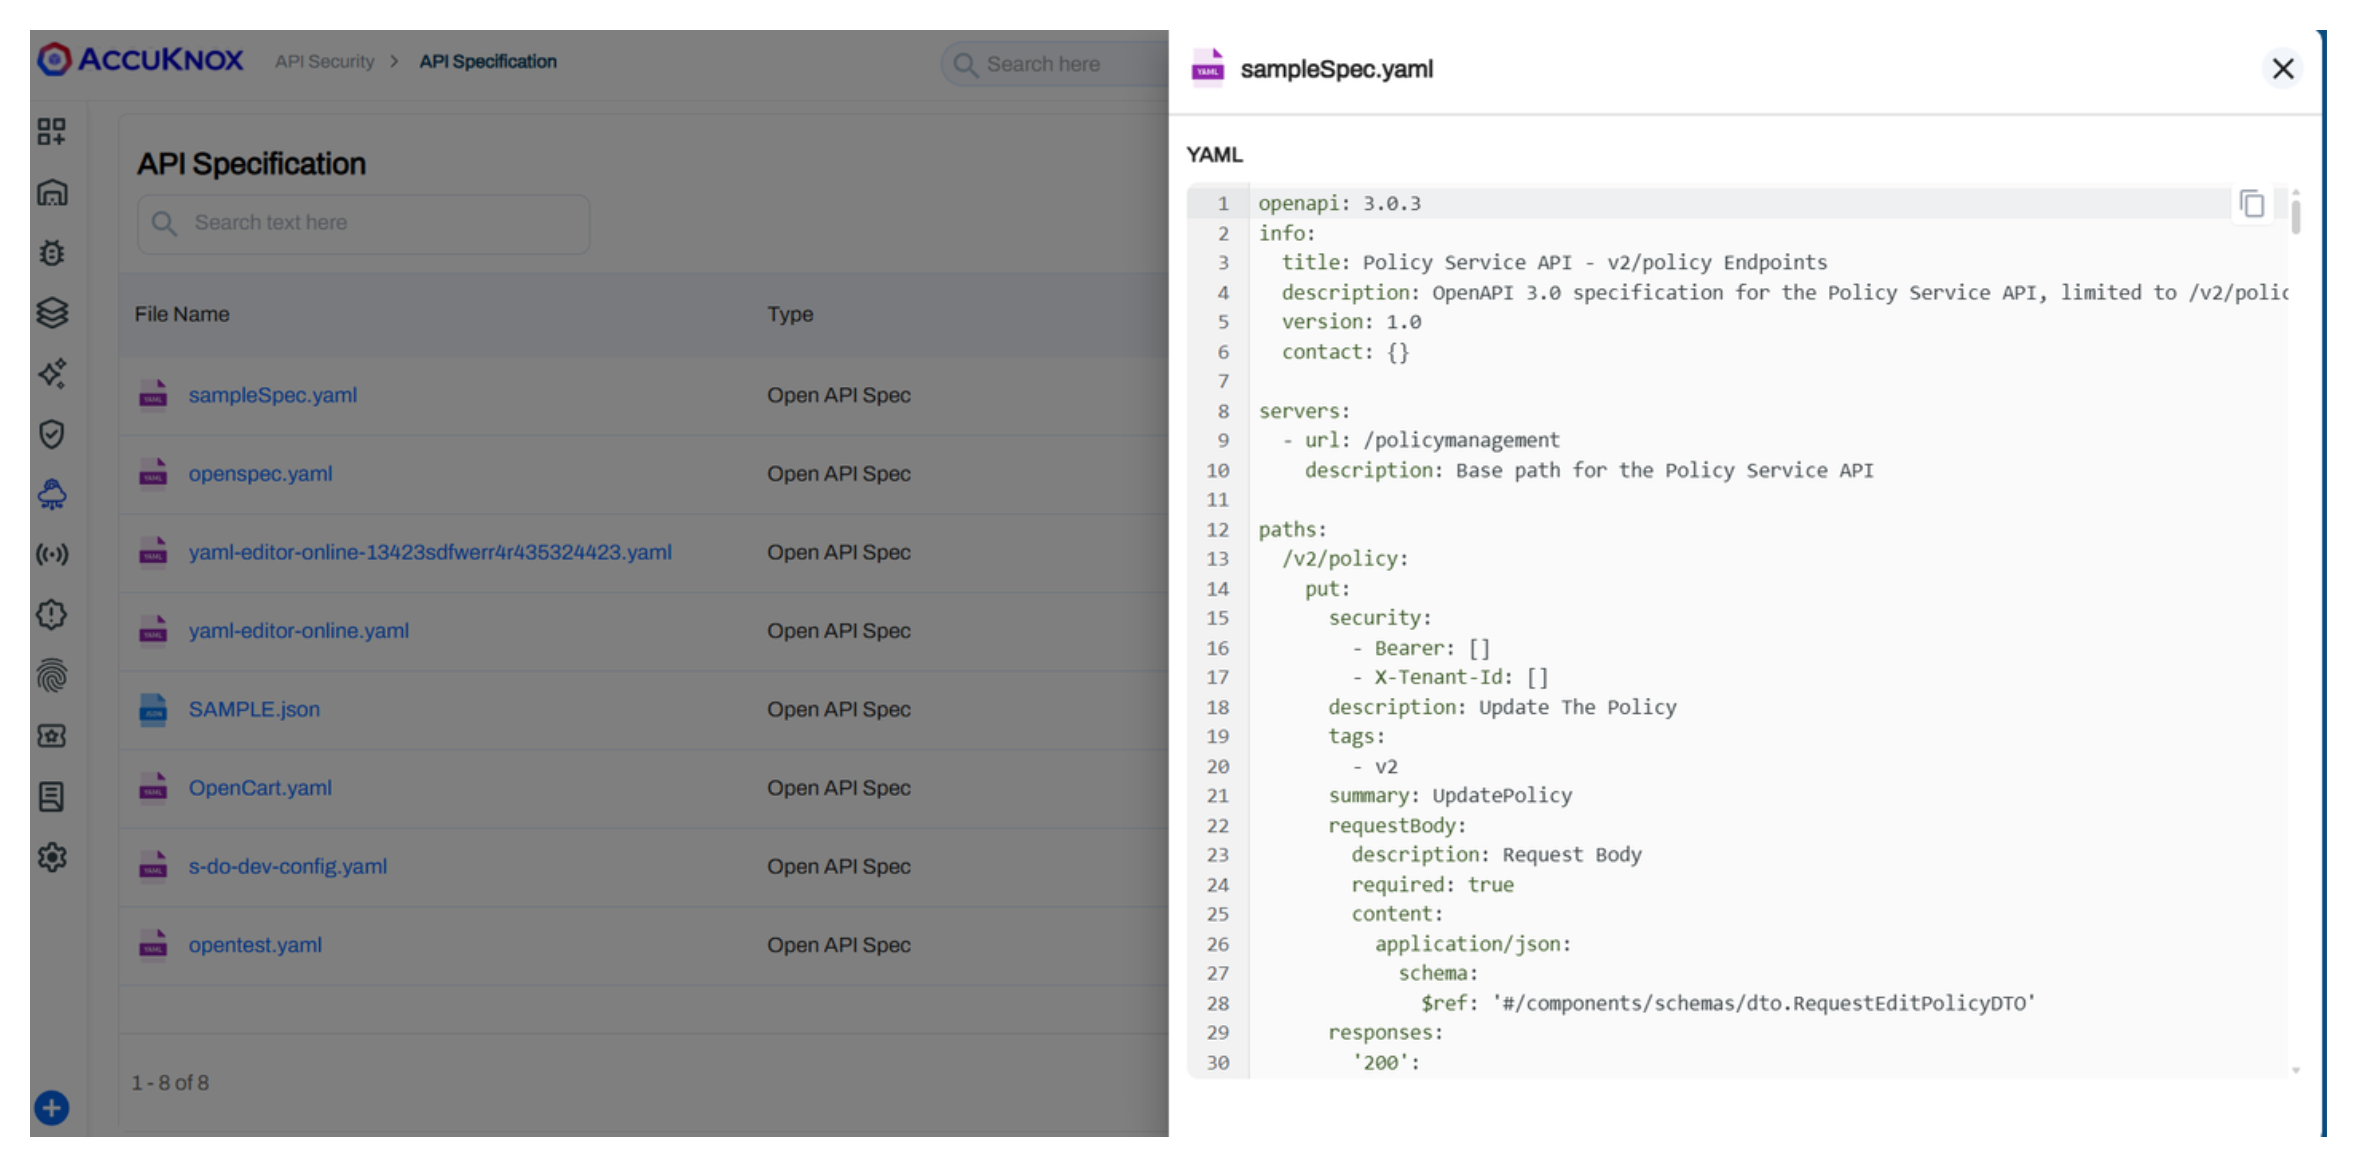This screenshot has width=2356, height=1167.
Task: Open the settings gear in sidebar
Action: (x=52, y=857)
